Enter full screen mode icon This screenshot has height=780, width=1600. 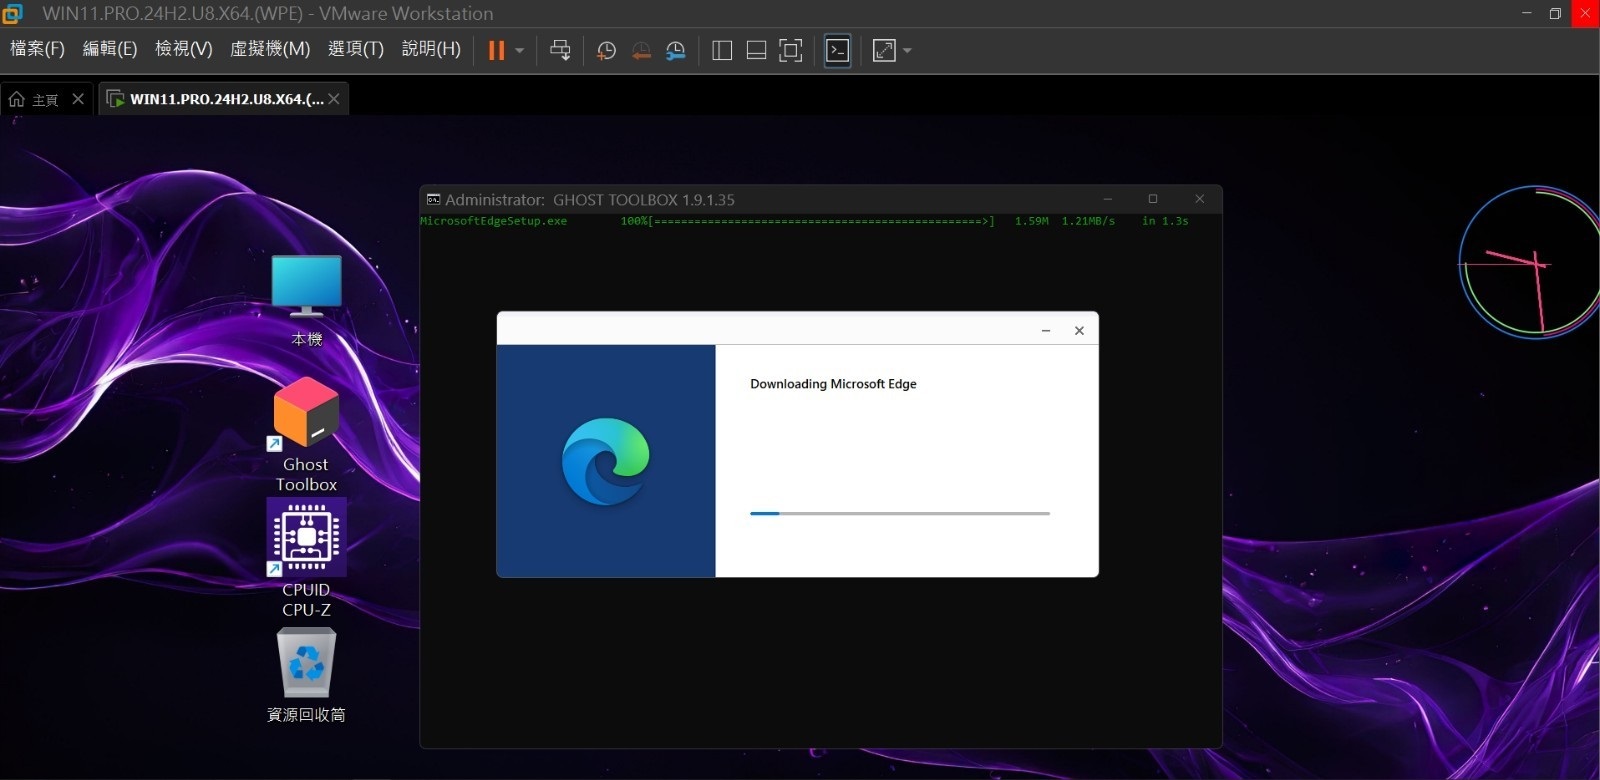(790, 50)
